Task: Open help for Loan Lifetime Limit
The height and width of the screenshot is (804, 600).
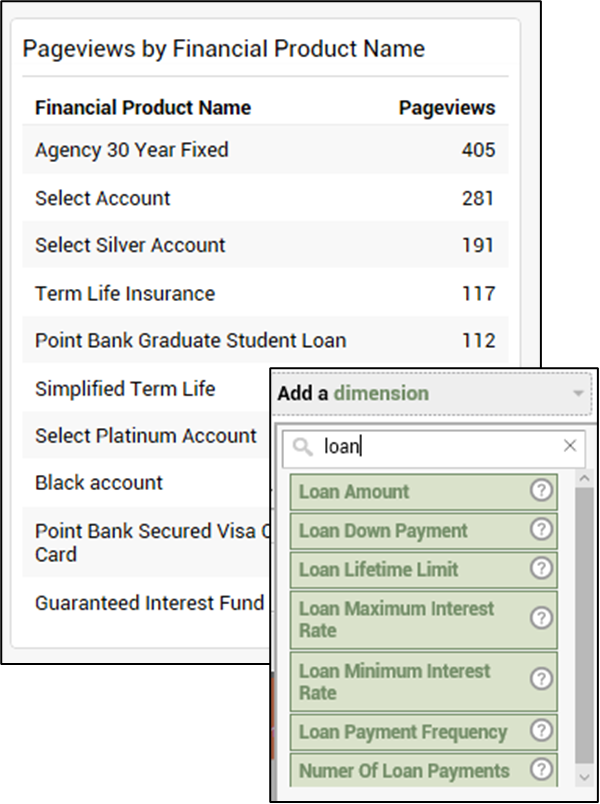Action: pos(541,569)
